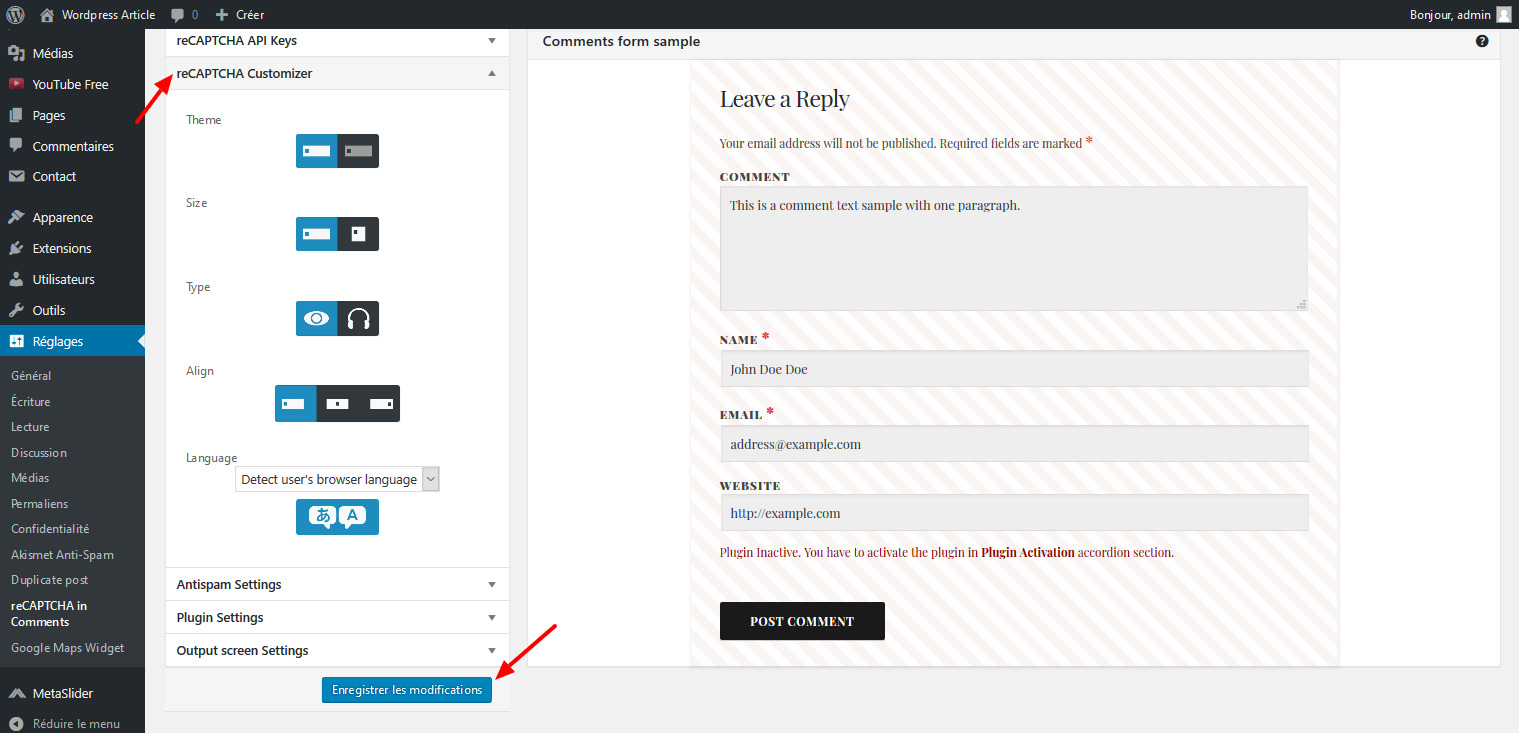Click the admin avatar picture

(1503, 14)
